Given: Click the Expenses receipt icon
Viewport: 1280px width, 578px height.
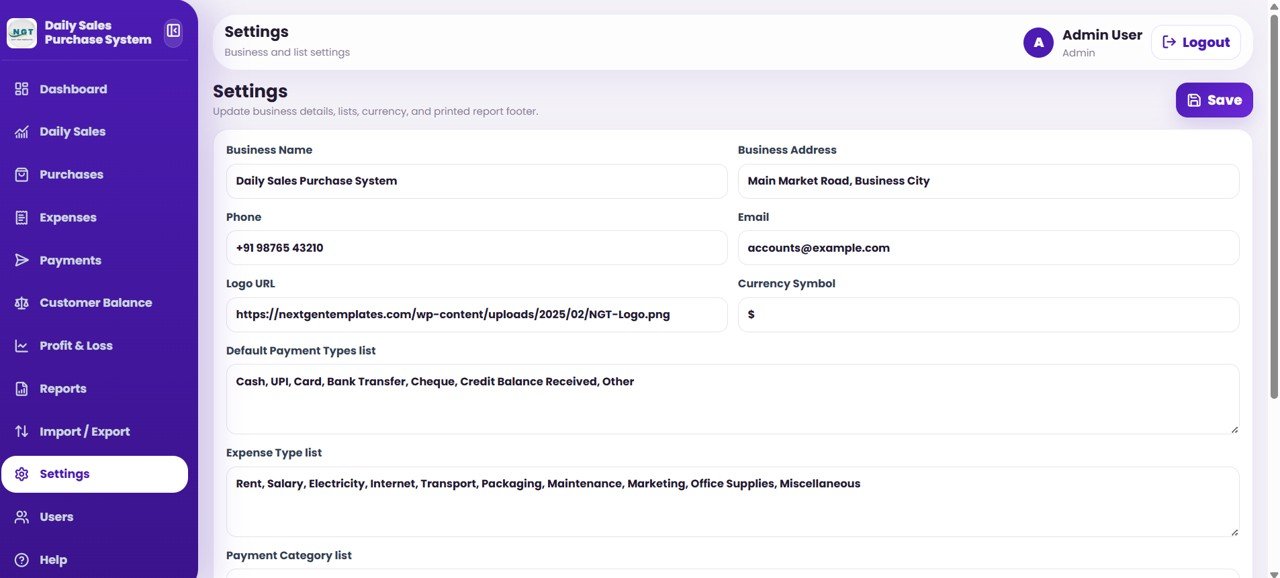Looking at the screenshot, I should 22,218.
